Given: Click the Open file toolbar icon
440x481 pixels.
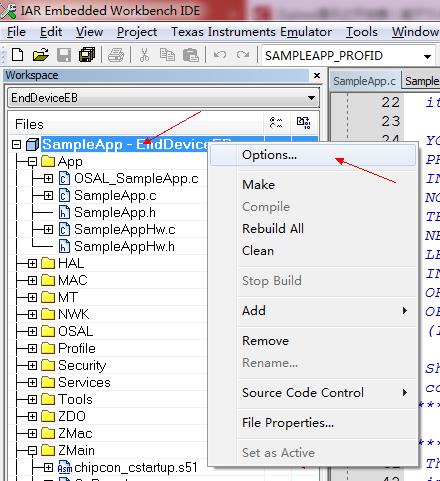Looking at the screenshot, I should [41, 55].
